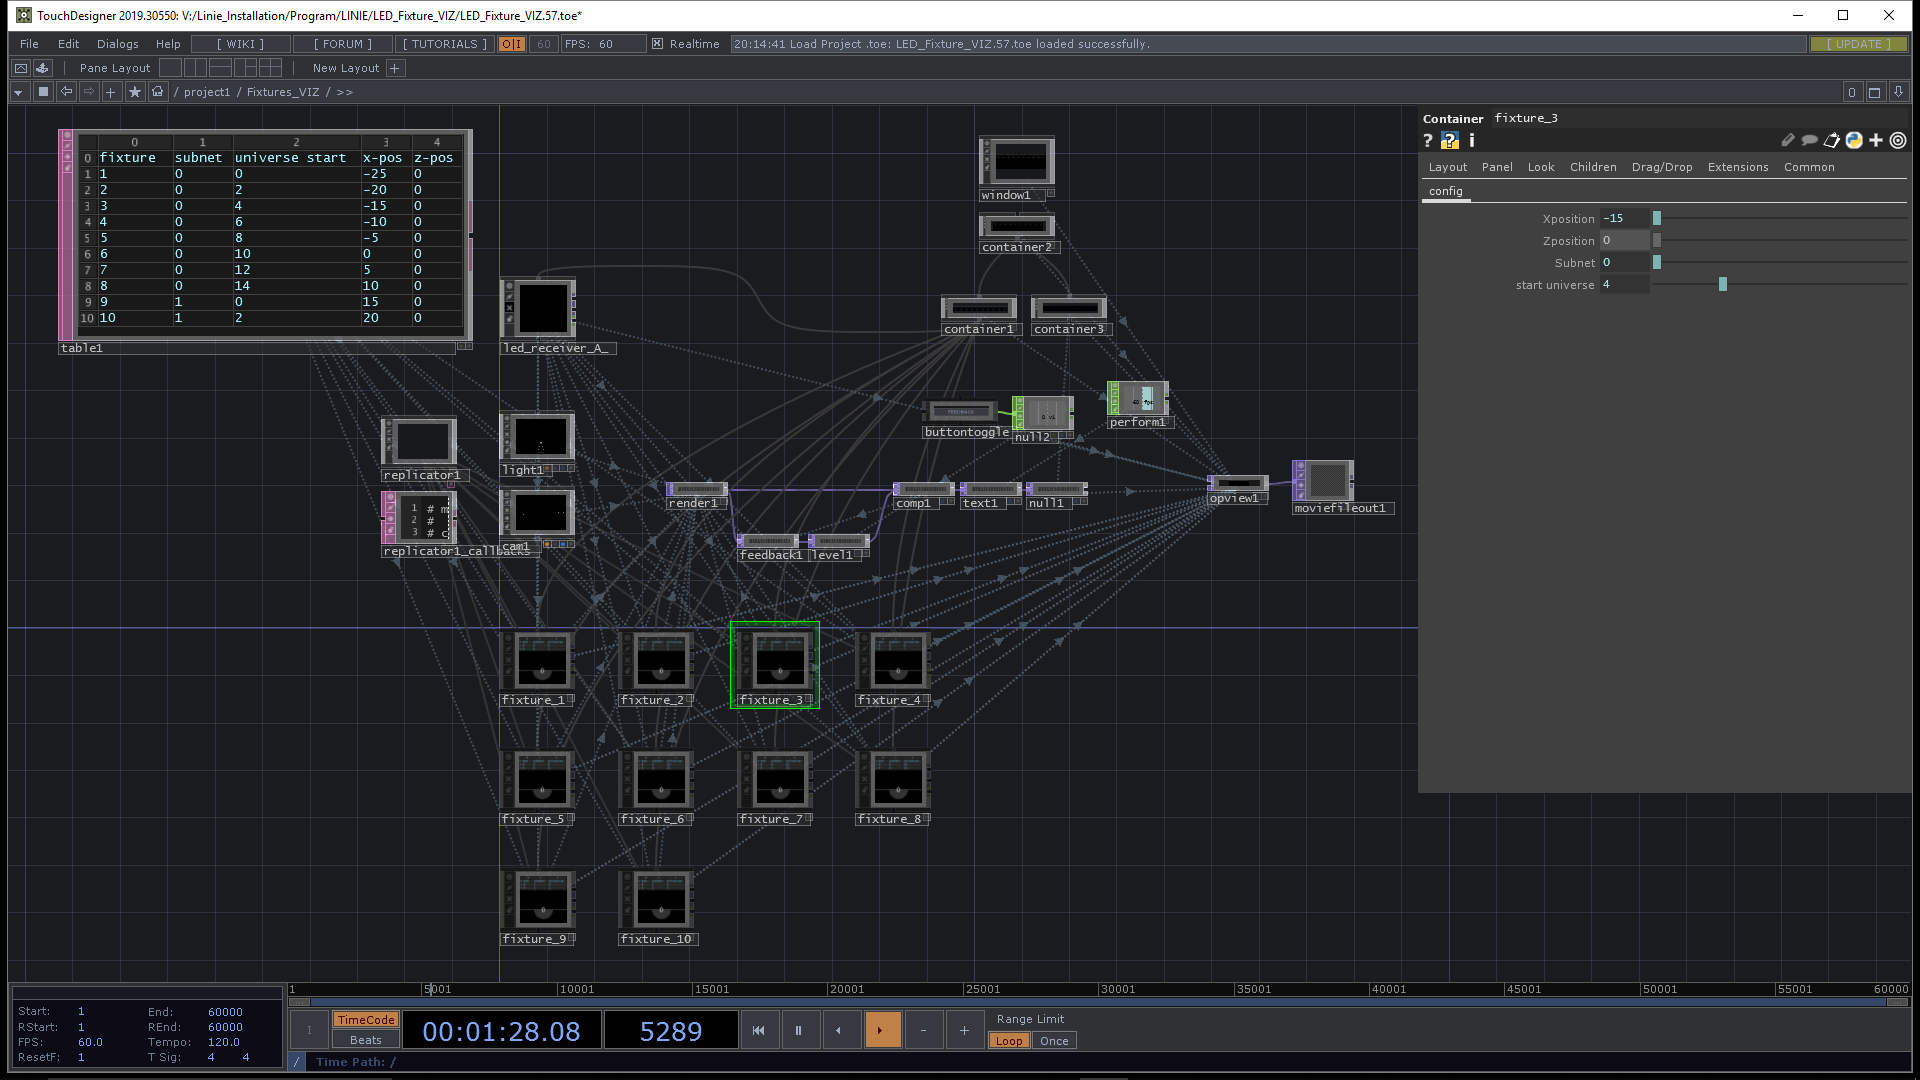The height and width of the screenshot is (1080, 1920).
Task: Click the [ TUTORIALS ] button
Action: point(444,44)
